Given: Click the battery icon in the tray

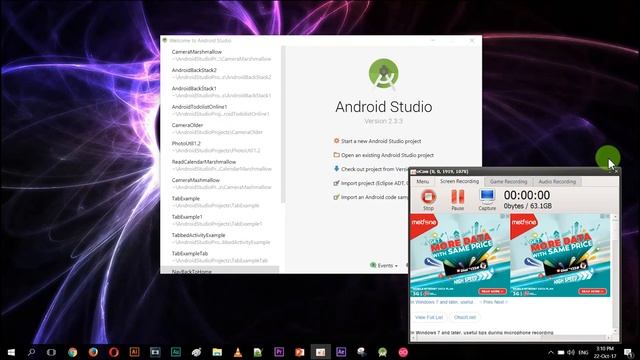Looking at the screenshot, I should click(561, 352).
